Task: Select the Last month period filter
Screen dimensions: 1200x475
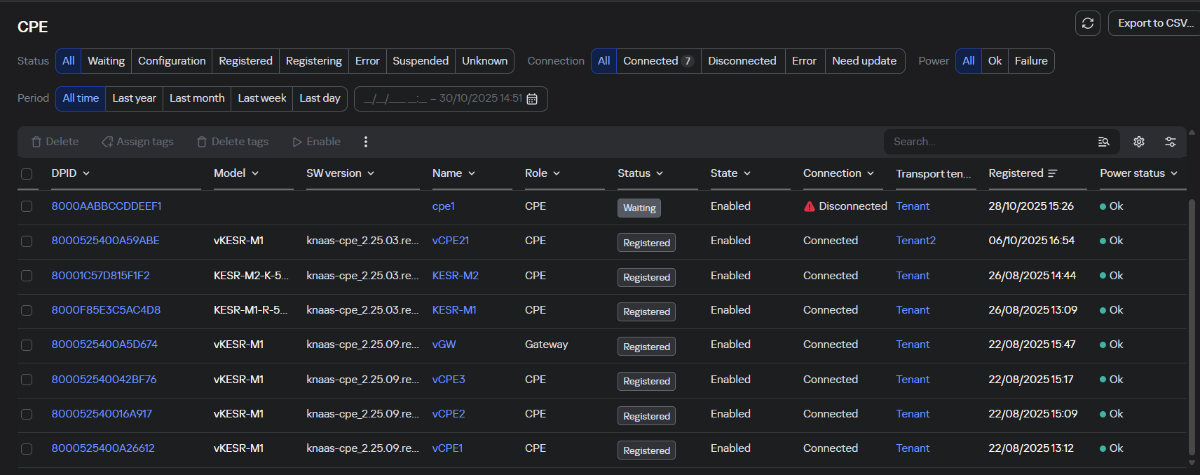Action: (197, 99)
